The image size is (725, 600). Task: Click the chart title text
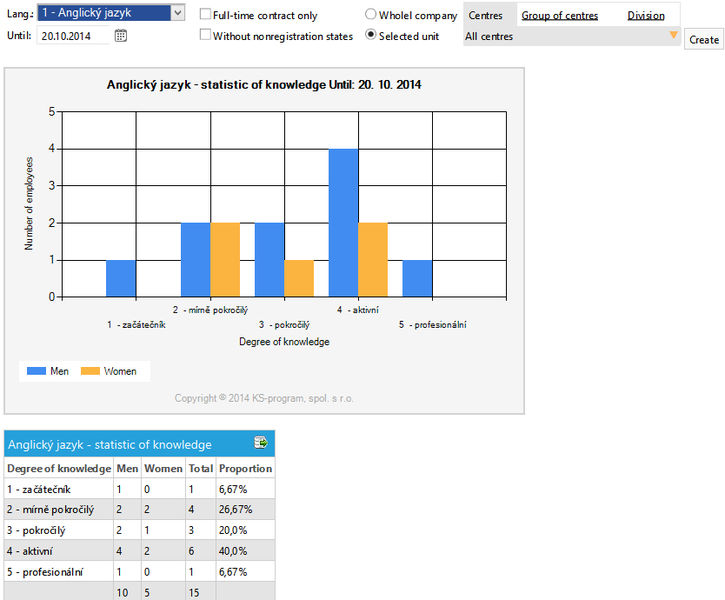[264, 85]
